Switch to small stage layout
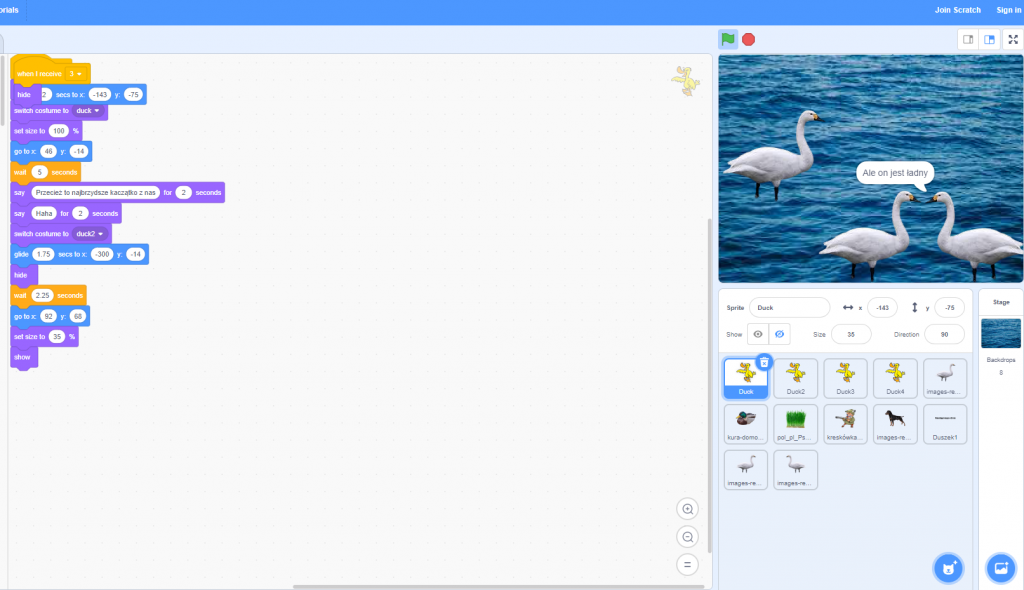The image size is (1024, 590). tap(967, 39)
